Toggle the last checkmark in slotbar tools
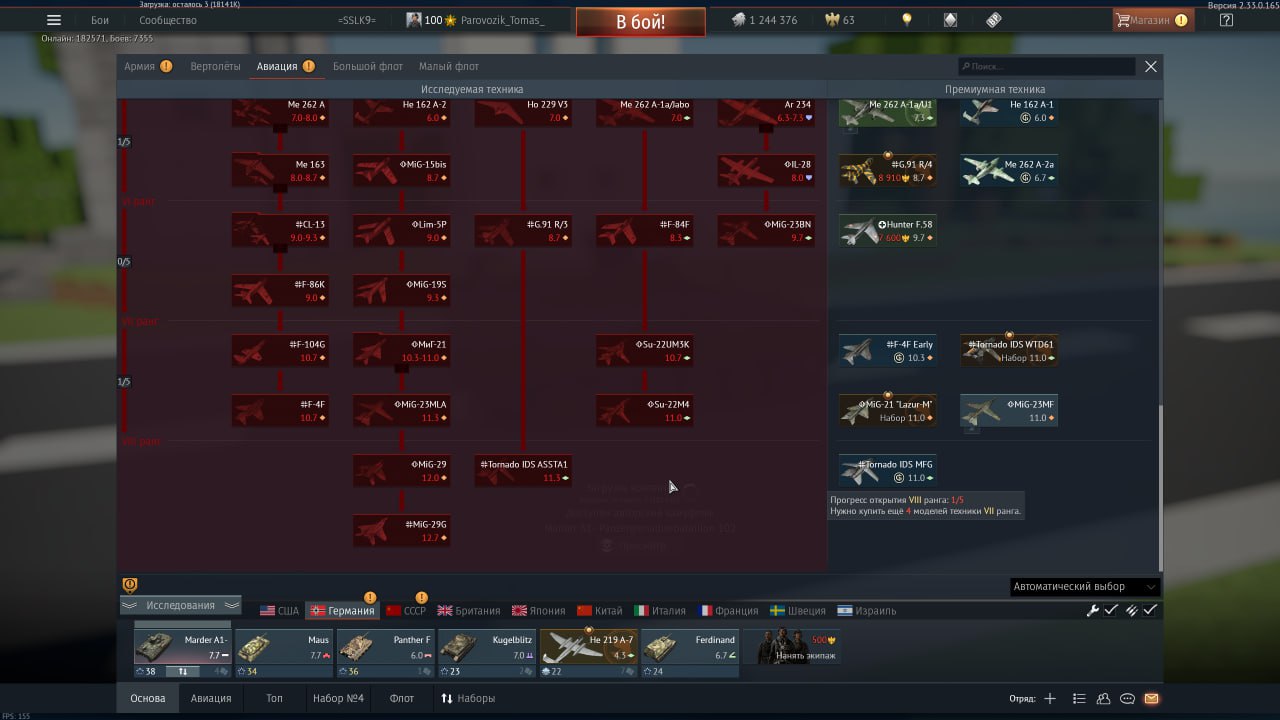The image size is (1280, 720). (x=1150, y=610)
